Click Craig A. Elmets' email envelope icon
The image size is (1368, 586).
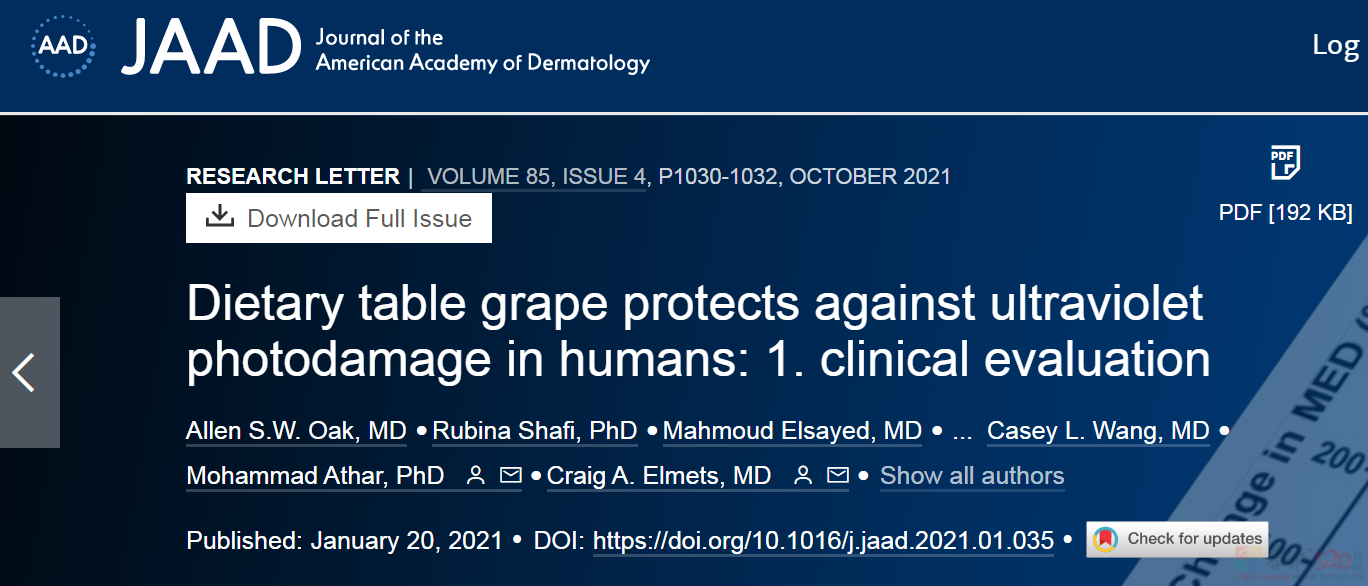click(837, 476)
